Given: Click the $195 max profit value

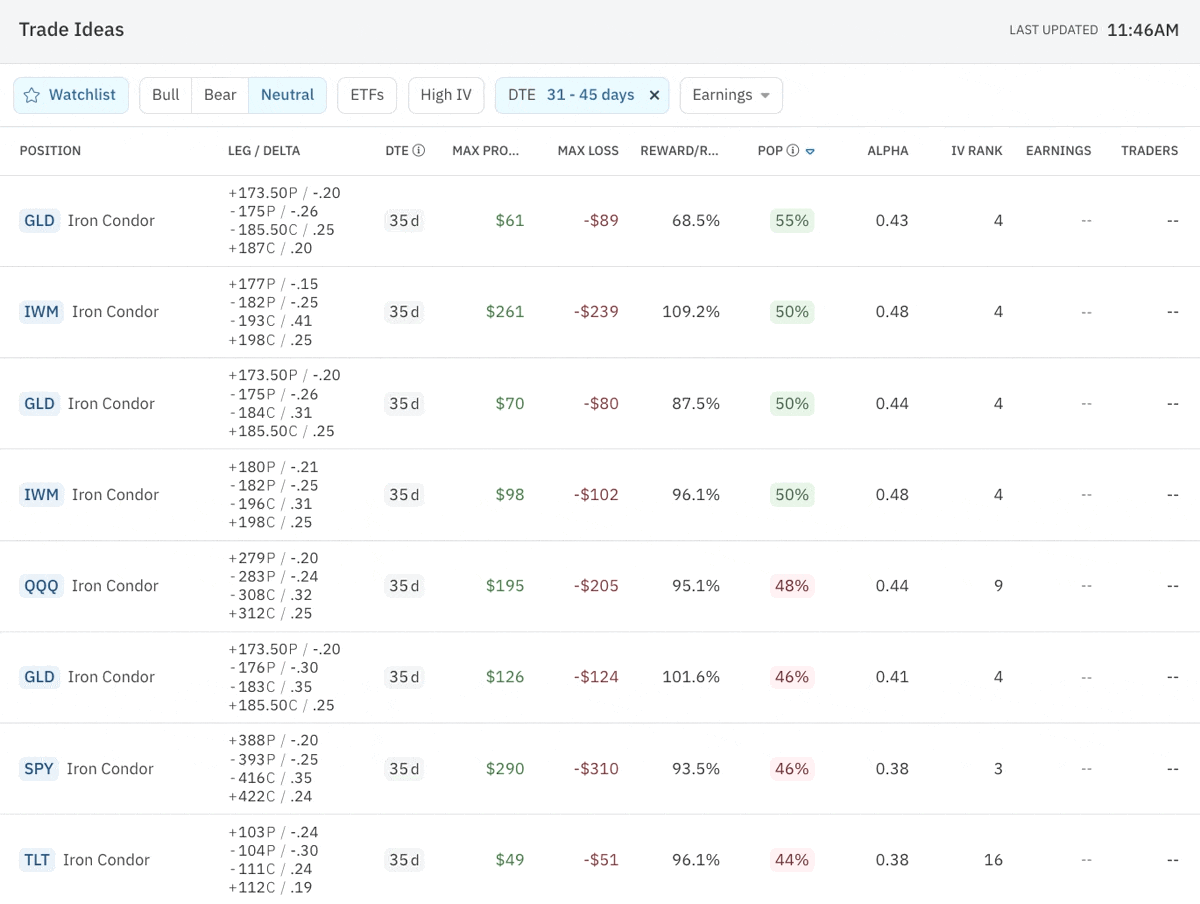Looking at the screenshot, I should 505,586.
